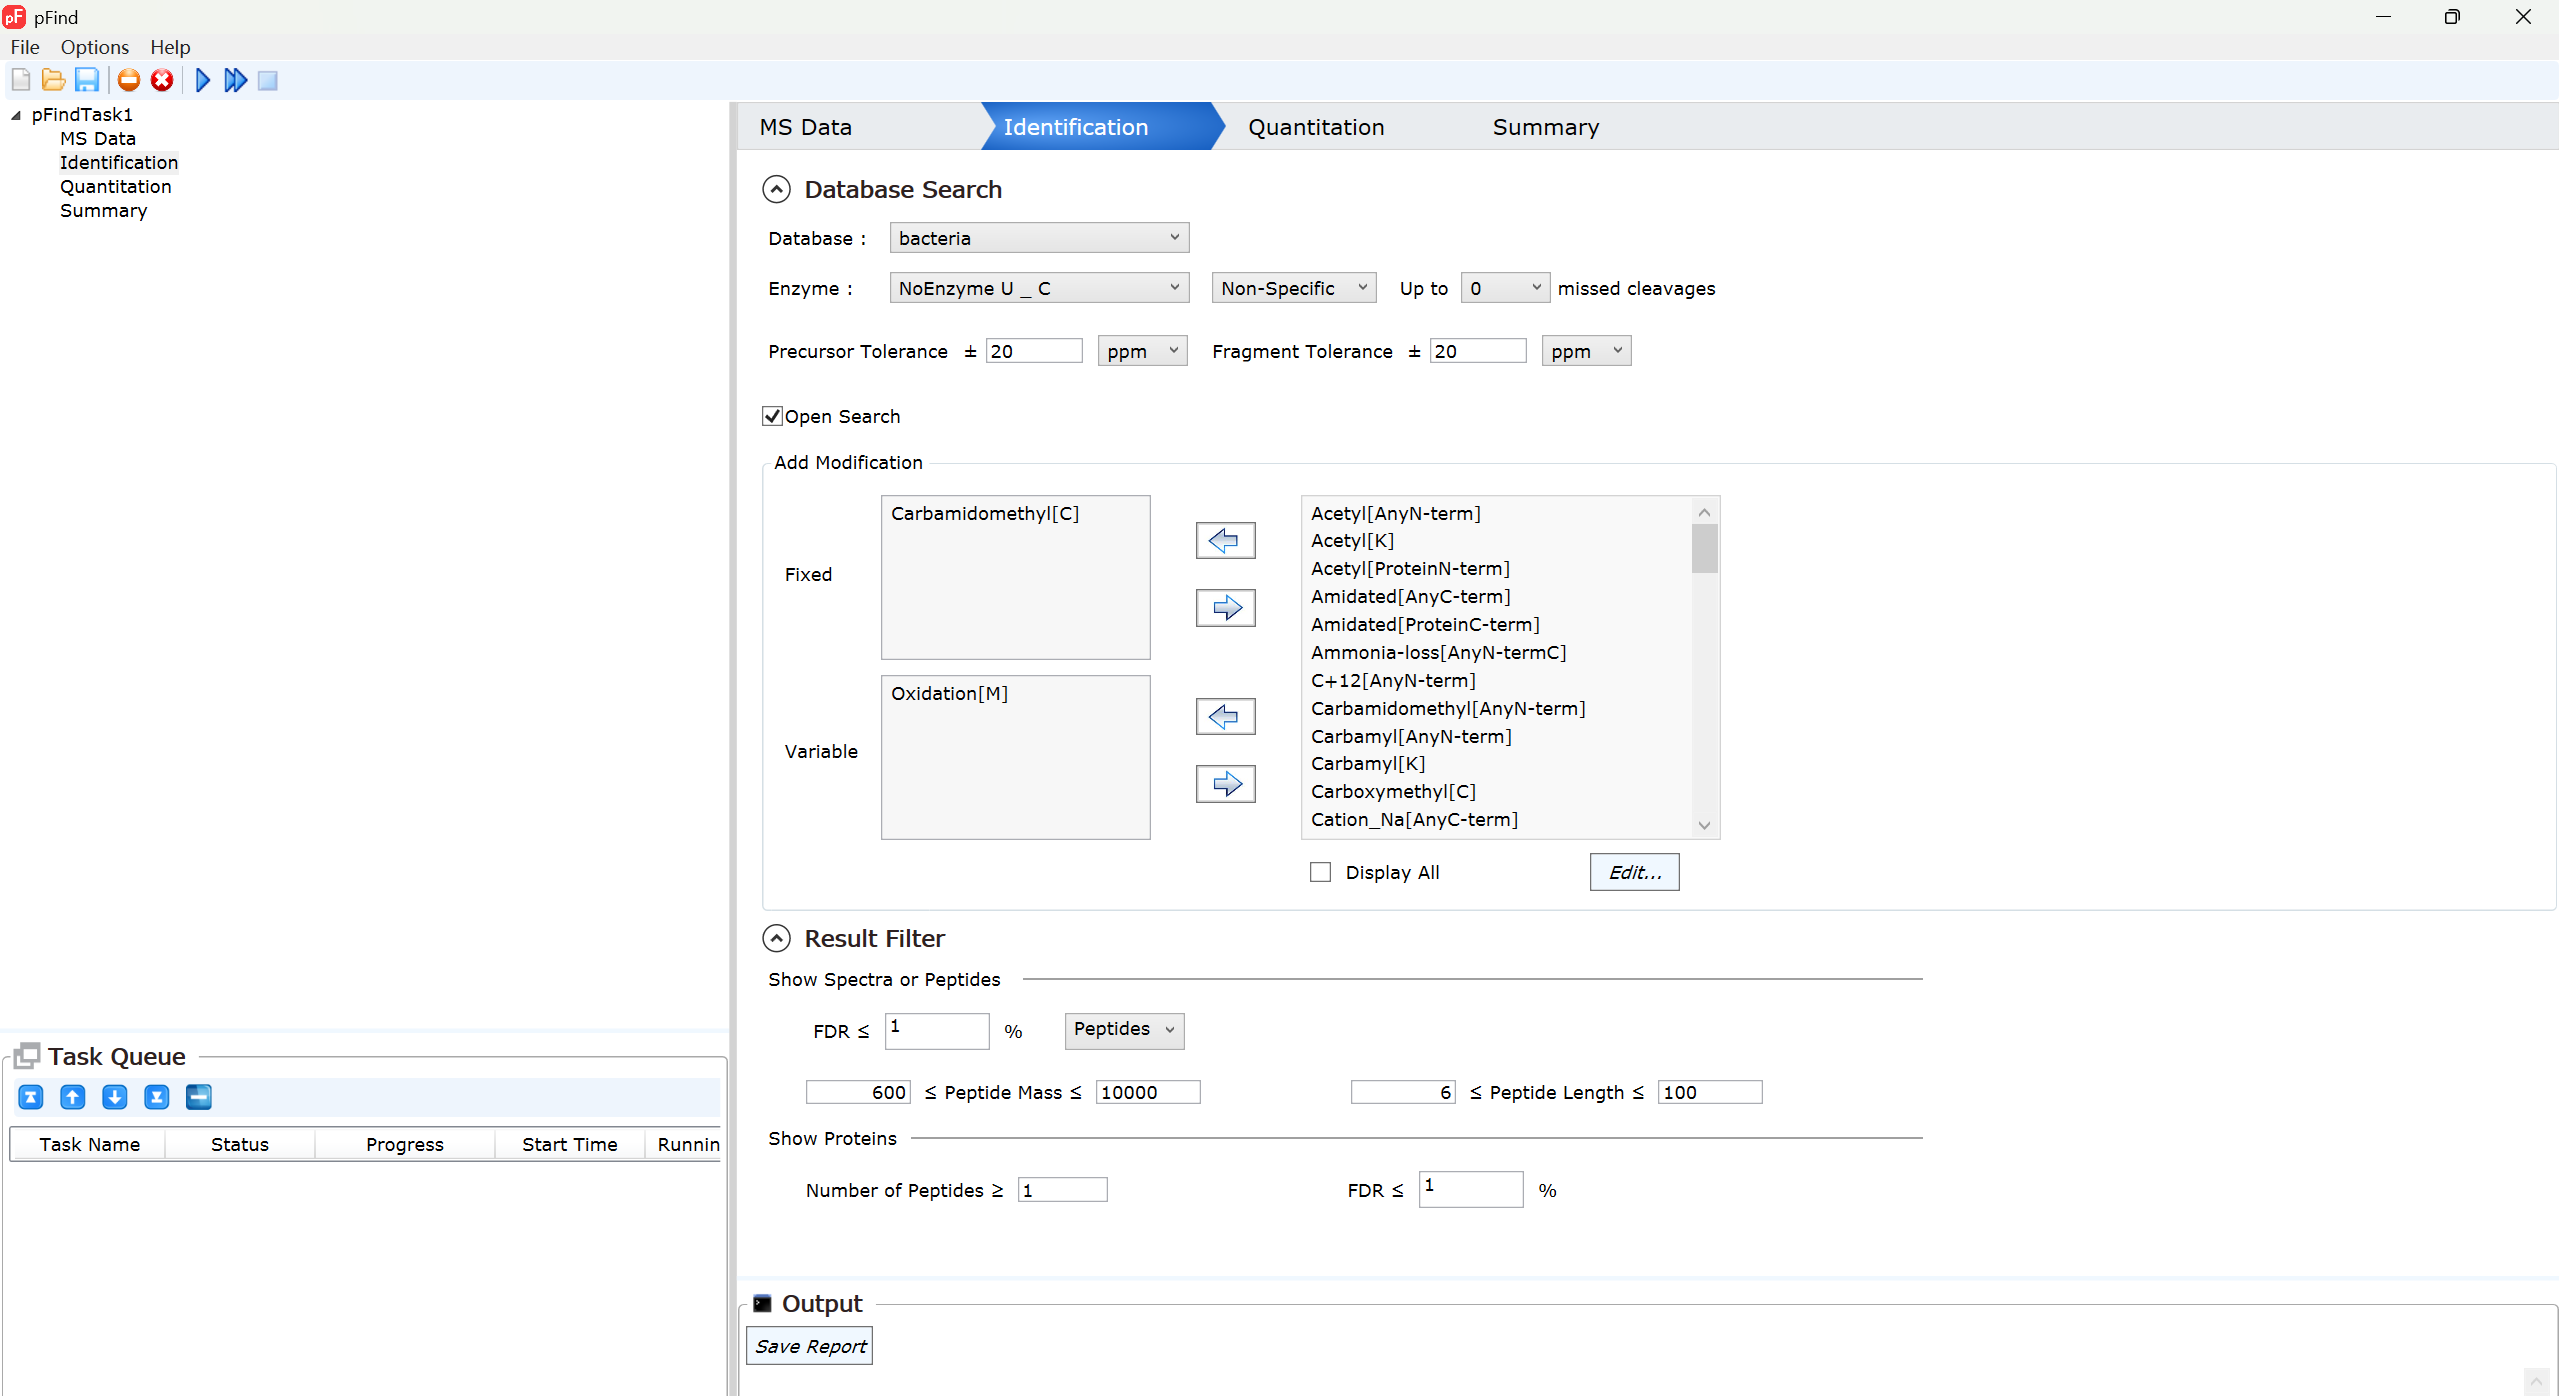Collapse the pFindTask1 tree node
2559x1396 pixels.
[16, 115]
